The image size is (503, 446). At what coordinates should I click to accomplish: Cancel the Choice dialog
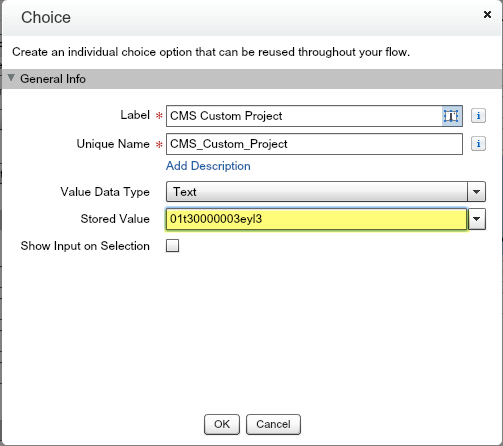coord(273,424)
